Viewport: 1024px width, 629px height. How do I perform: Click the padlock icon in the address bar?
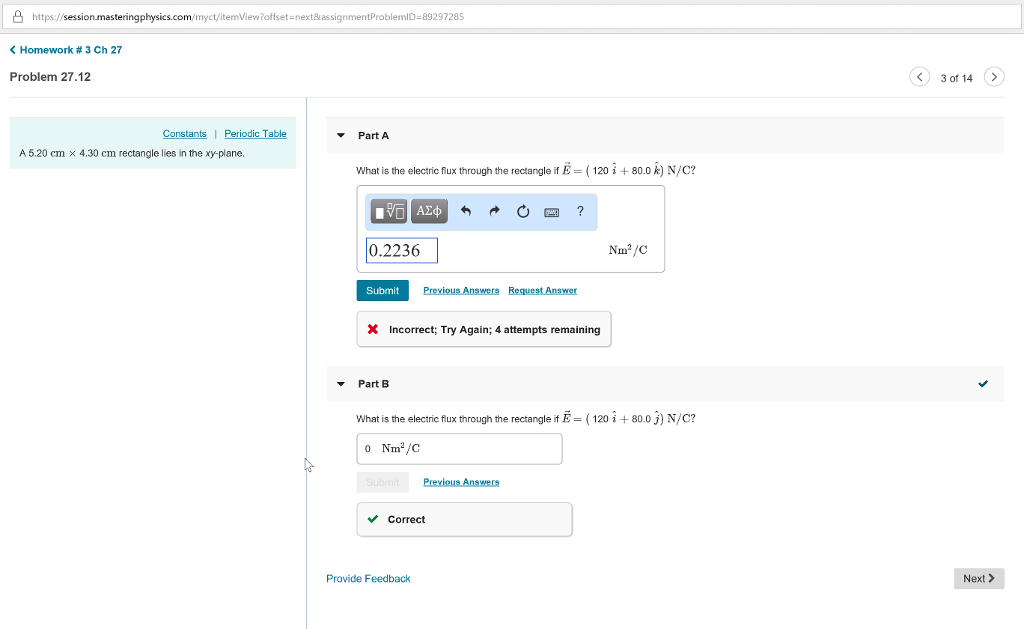click(17, 15)
